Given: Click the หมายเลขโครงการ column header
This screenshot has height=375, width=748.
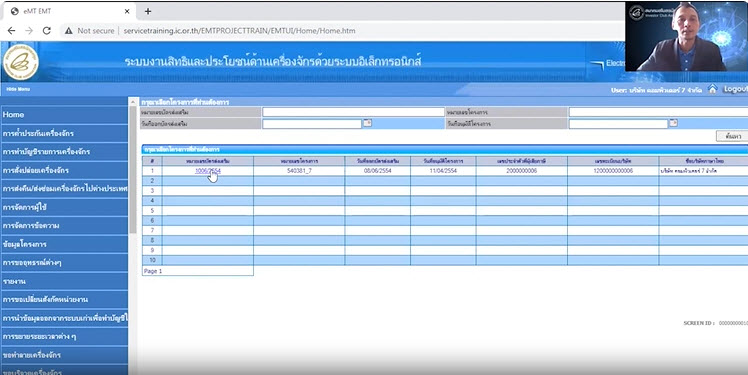Looking at the screenshot, I should pos(299,161).
